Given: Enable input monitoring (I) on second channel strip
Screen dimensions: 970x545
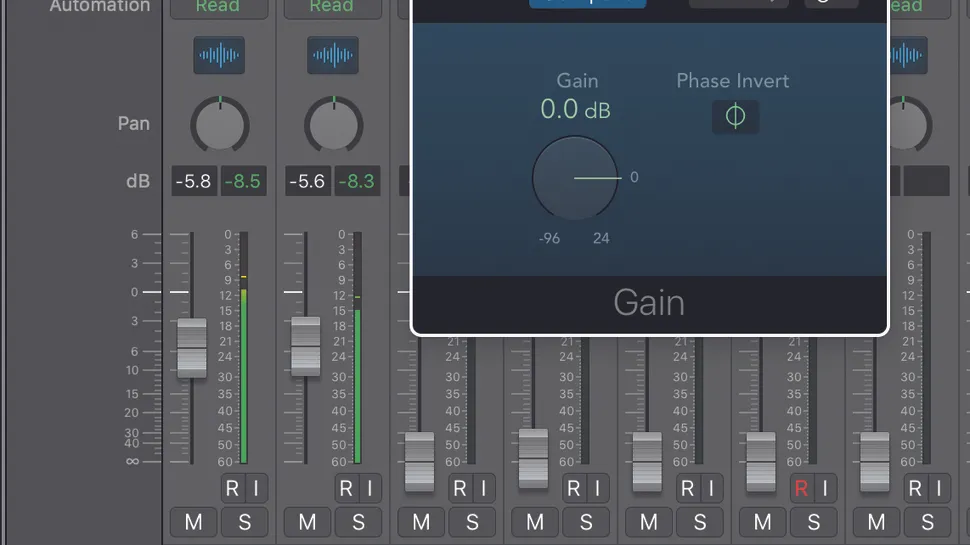Looking at the screenshot, I should point(370,489).
